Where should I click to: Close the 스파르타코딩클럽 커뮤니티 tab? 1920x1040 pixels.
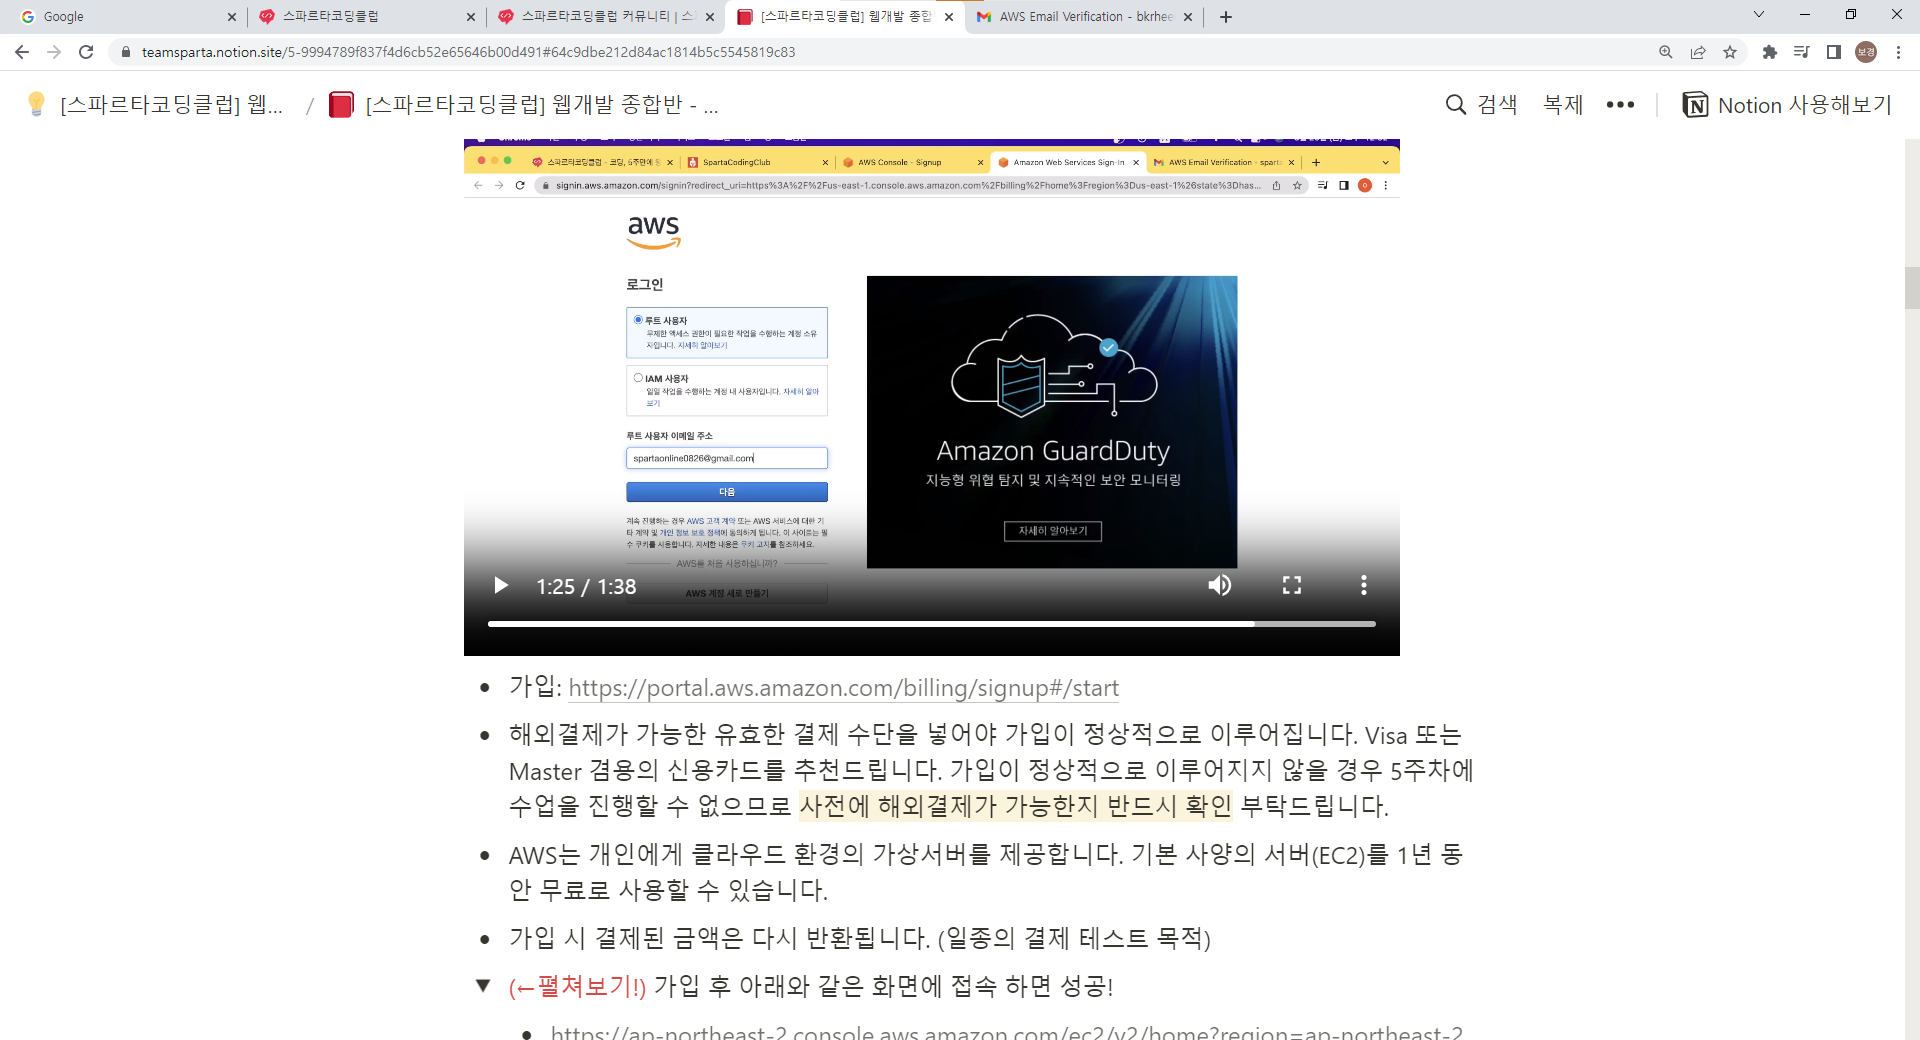(x=709, y=17)
